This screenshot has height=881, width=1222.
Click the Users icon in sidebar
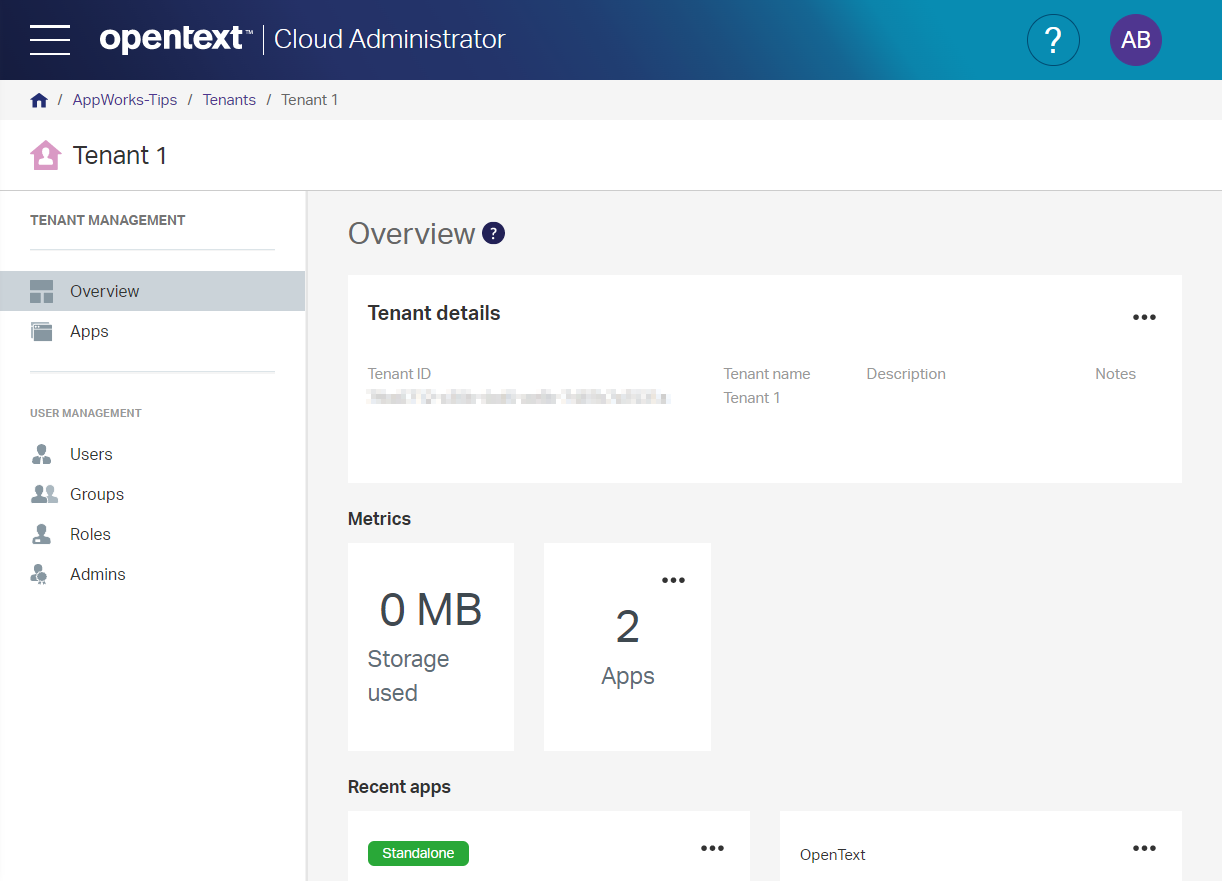(x=41, y=455)
